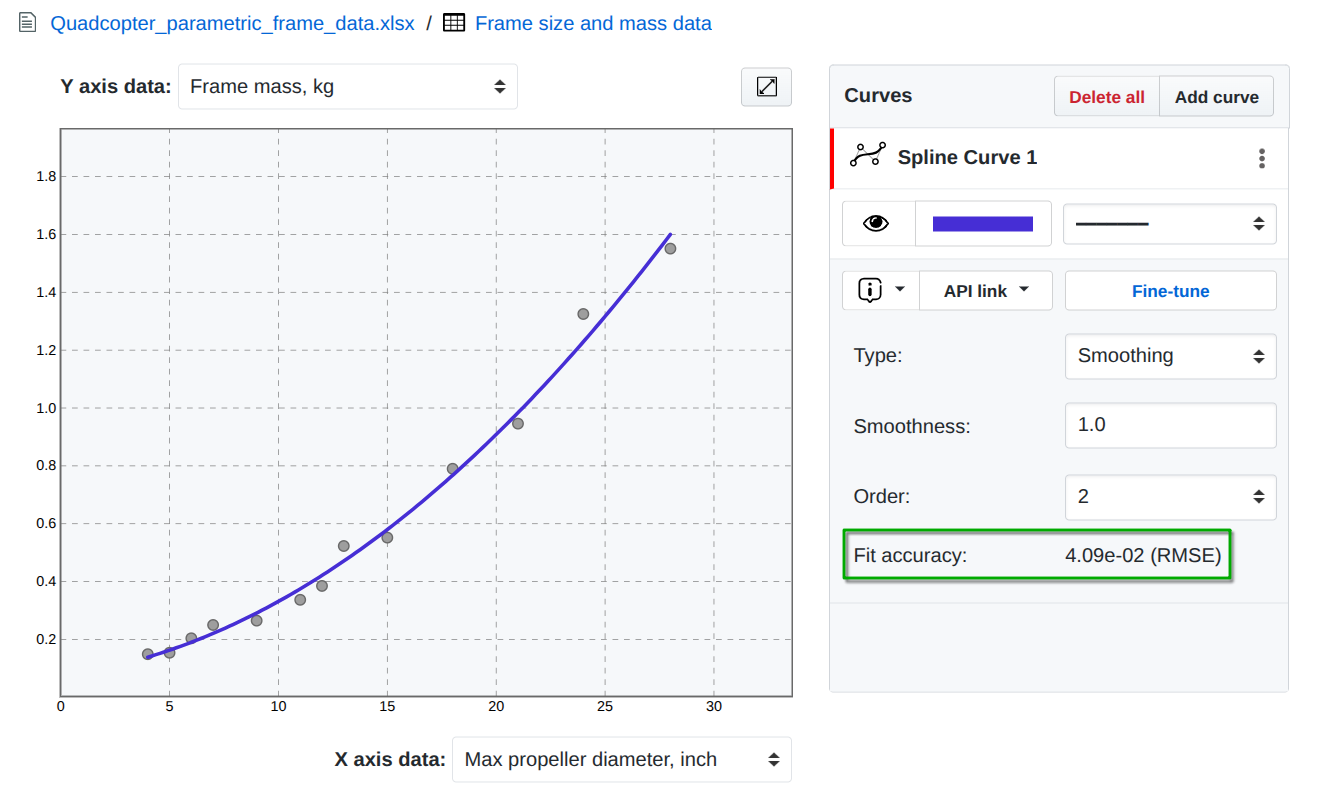The height and width of the screenshot is (791, 1317).
Task: Open the Spline Curve 1 three-dot menu
Action: pos(1262,158)
